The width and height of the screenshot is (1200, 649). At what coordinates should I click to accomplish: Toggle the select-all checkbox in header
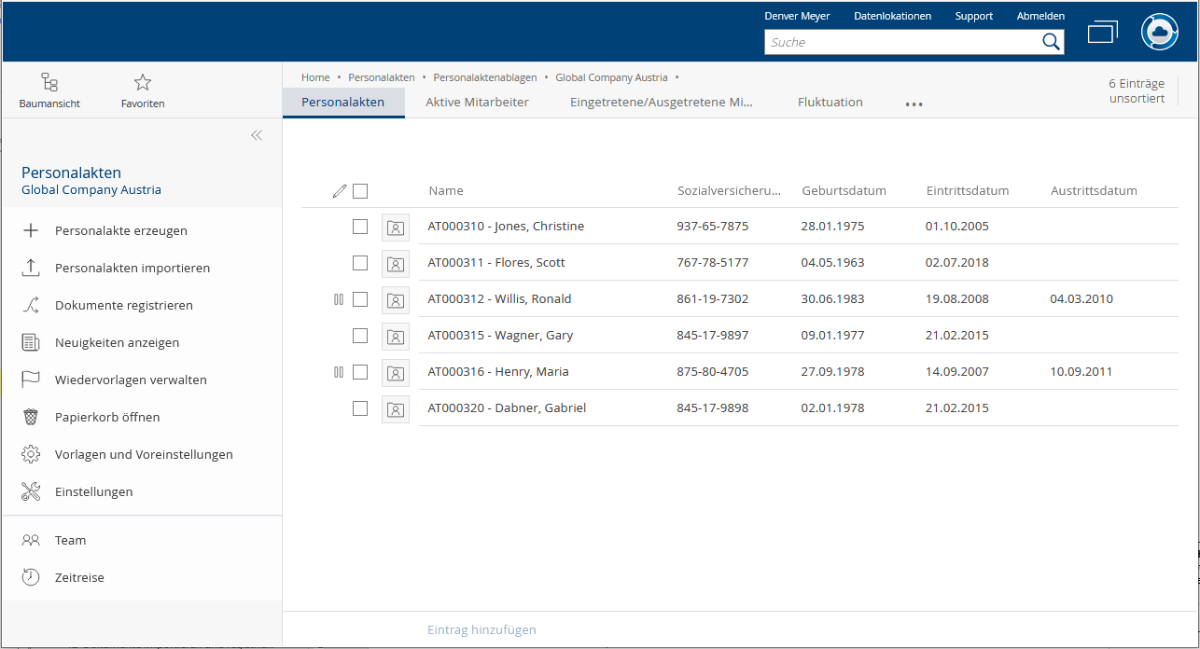pos(360,191)
